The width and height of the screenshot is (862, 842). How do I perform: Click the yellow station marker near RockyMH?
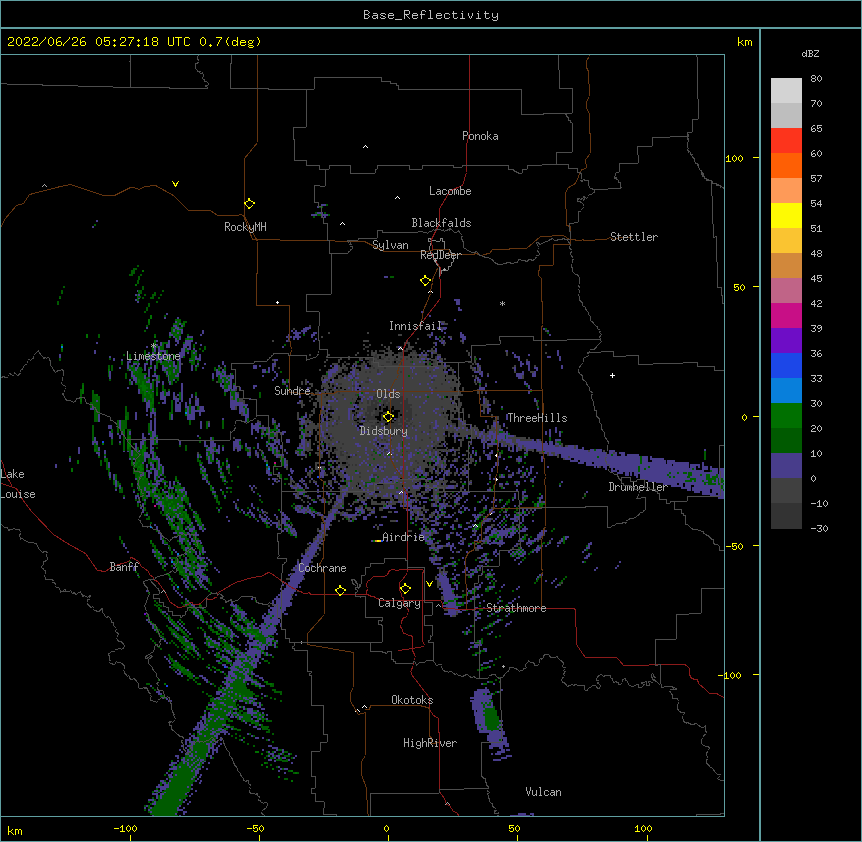pos(249,204)
